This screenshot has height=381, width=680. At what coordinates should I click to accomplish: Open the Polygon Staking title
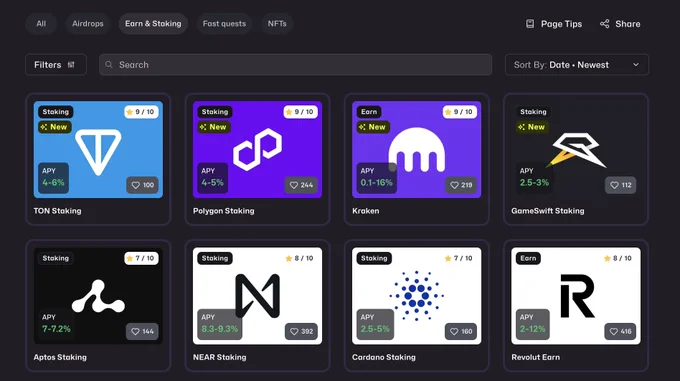point(224,211)
